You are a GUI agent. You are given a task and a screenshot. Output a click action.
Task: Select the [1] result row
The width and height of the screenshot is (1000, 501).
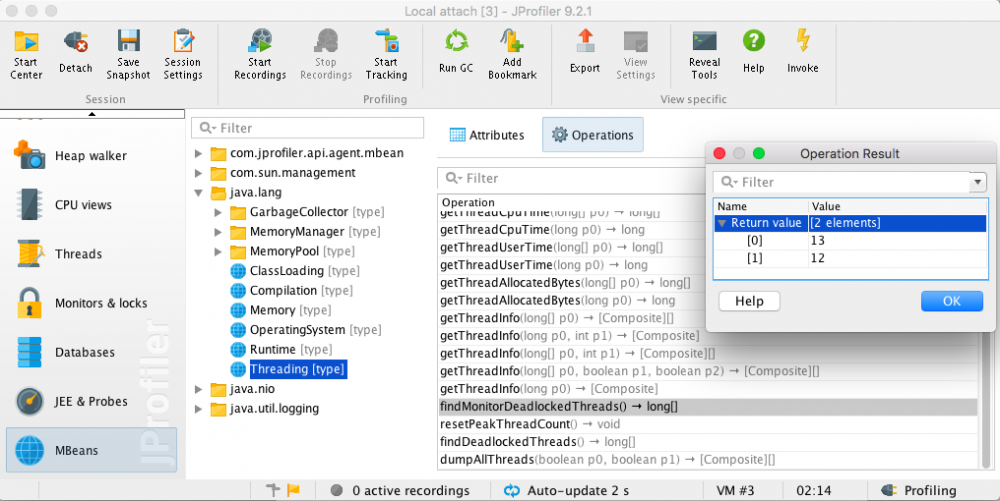tap(850, 258)
